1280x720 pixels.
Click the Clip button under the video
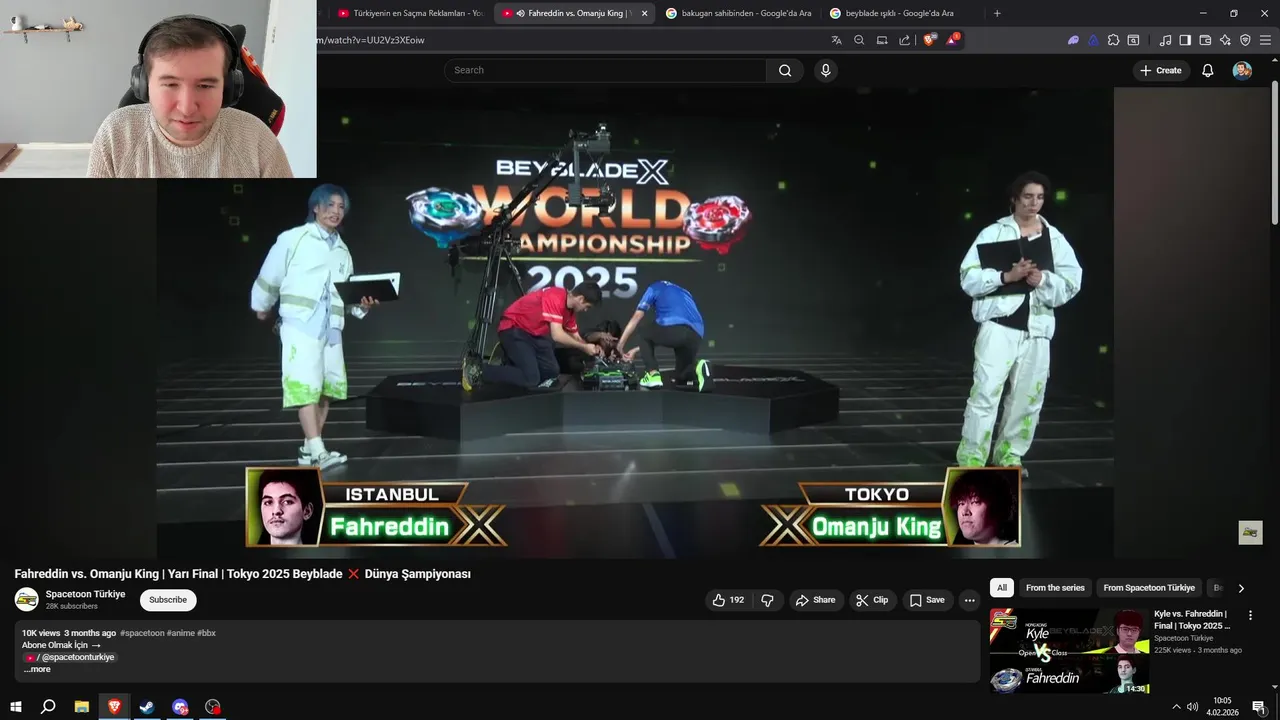tap(872, 600)
